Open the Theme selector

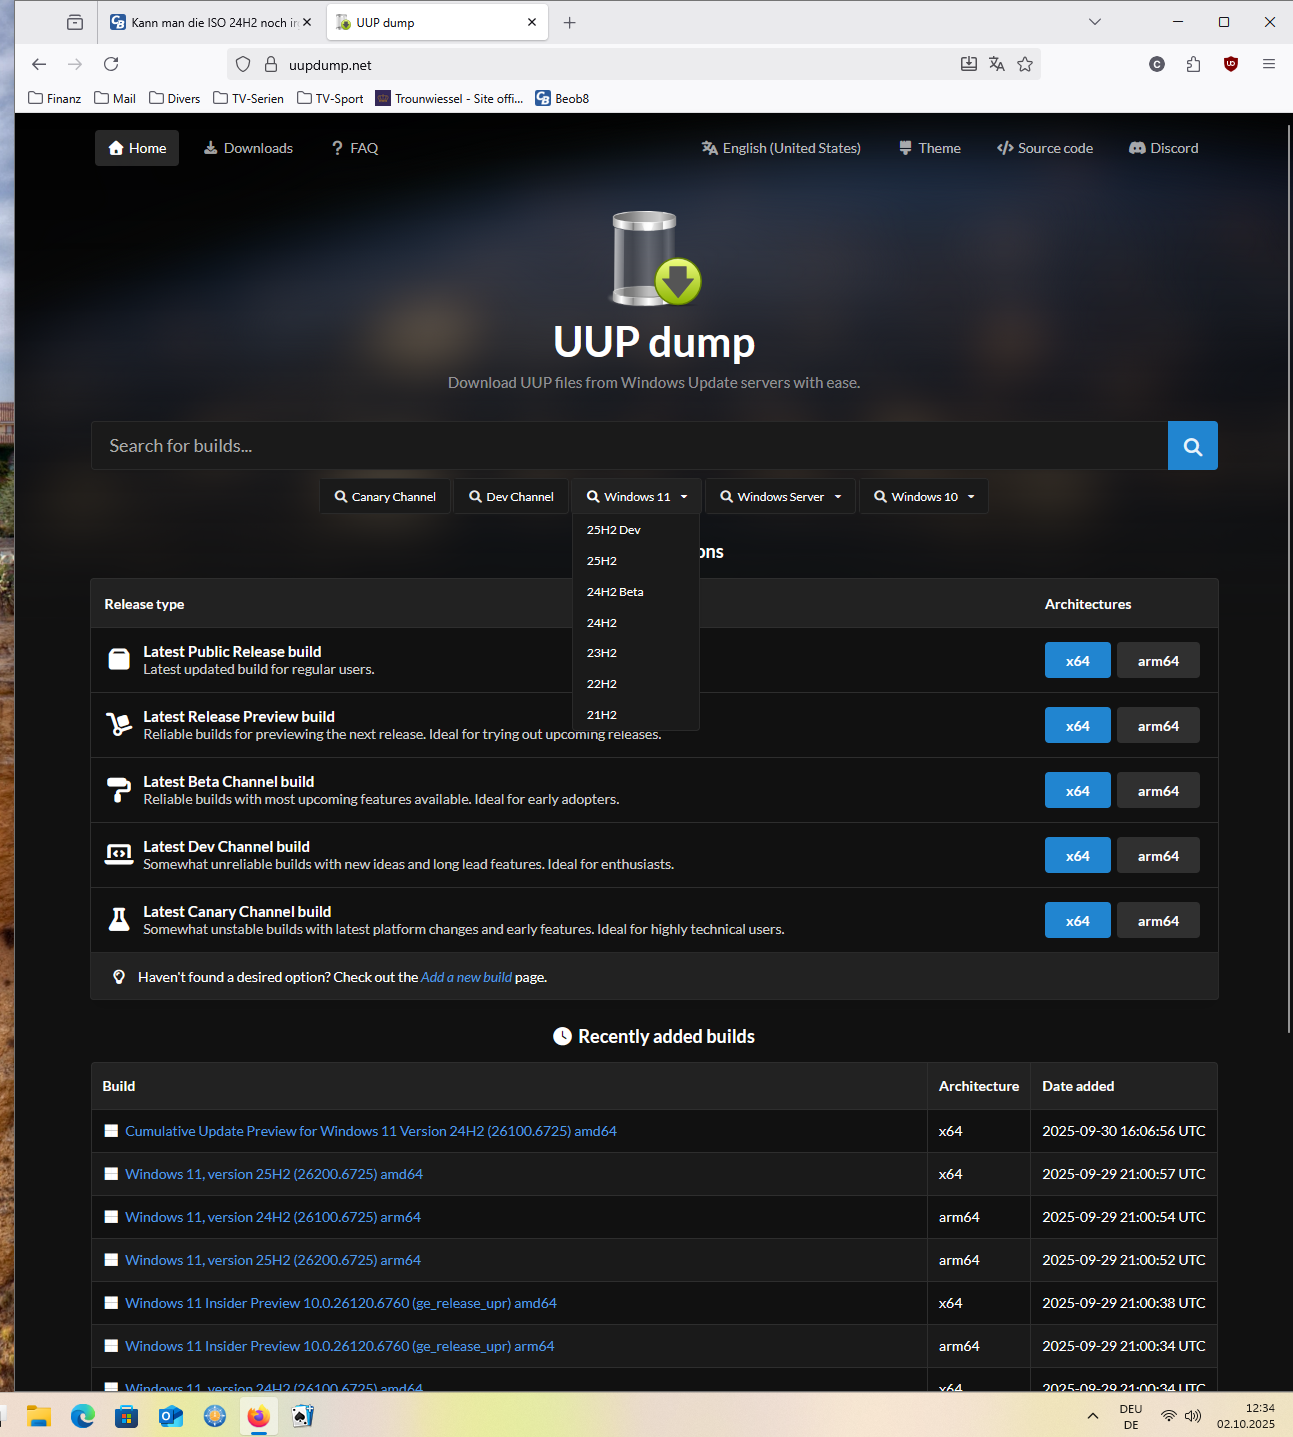click(x=930, y=148)
